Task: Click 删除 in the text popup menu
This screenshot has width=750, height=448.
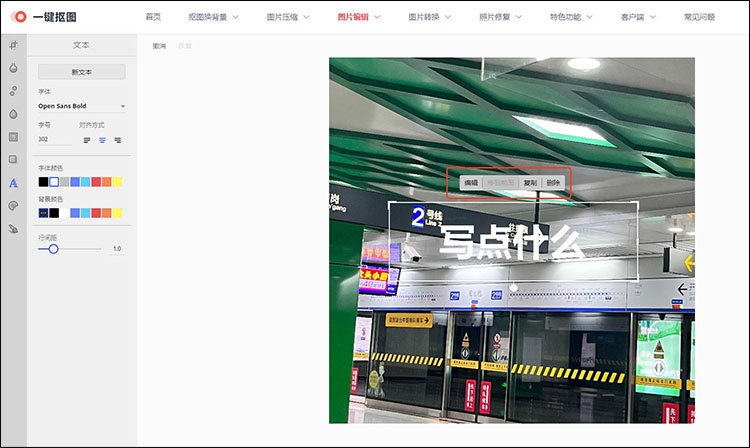Action: [x=553, y=183]
